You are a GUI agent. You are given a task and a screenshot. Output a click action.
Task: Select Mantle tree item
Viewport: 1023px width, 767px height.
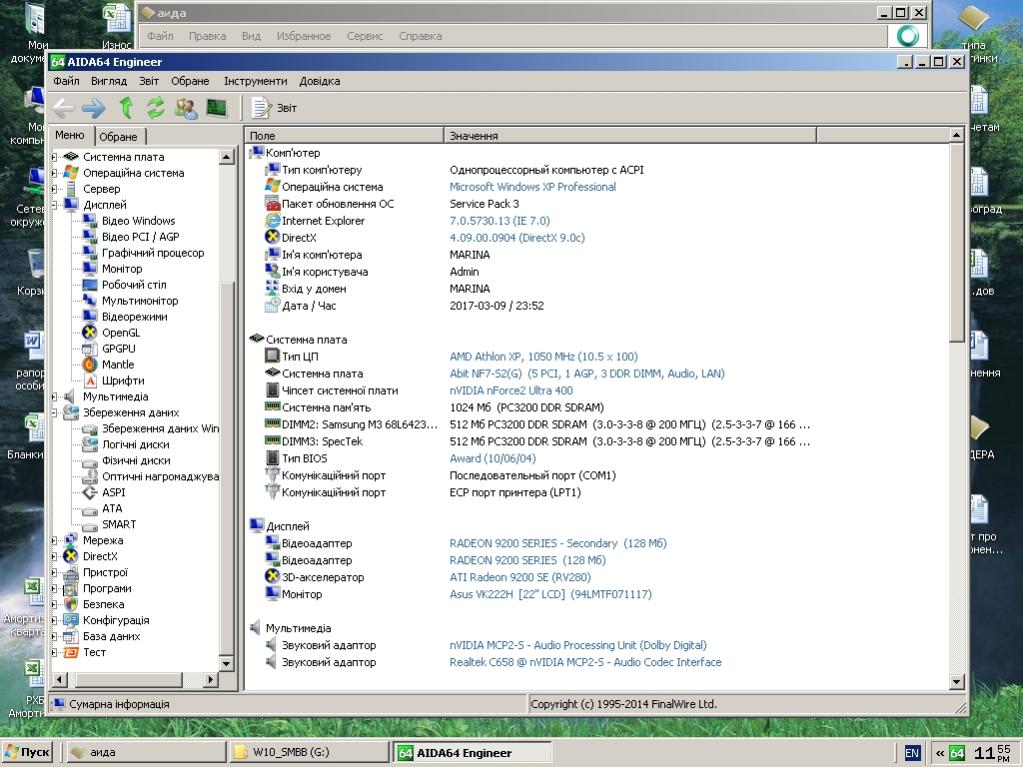[118, 365]
